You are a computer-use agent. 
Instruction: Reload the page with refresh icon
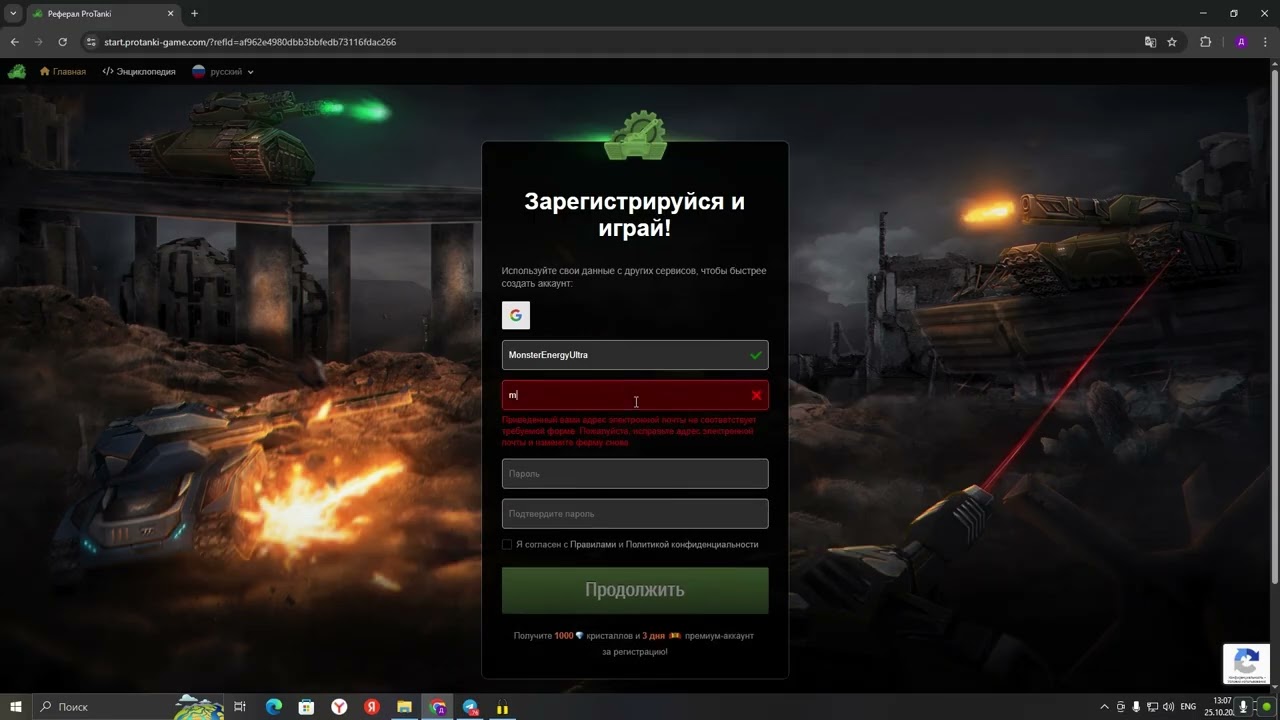[x=62, y=42]
